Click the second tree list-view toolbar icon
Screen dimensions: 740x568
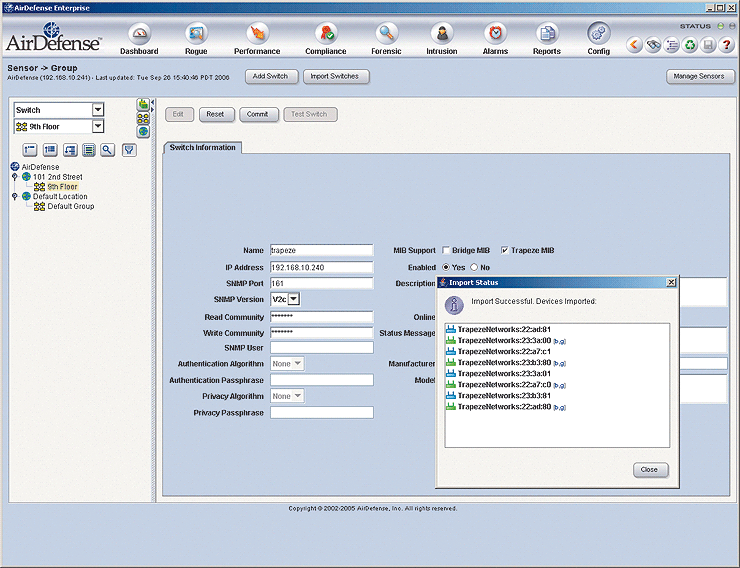click(50, 150)
